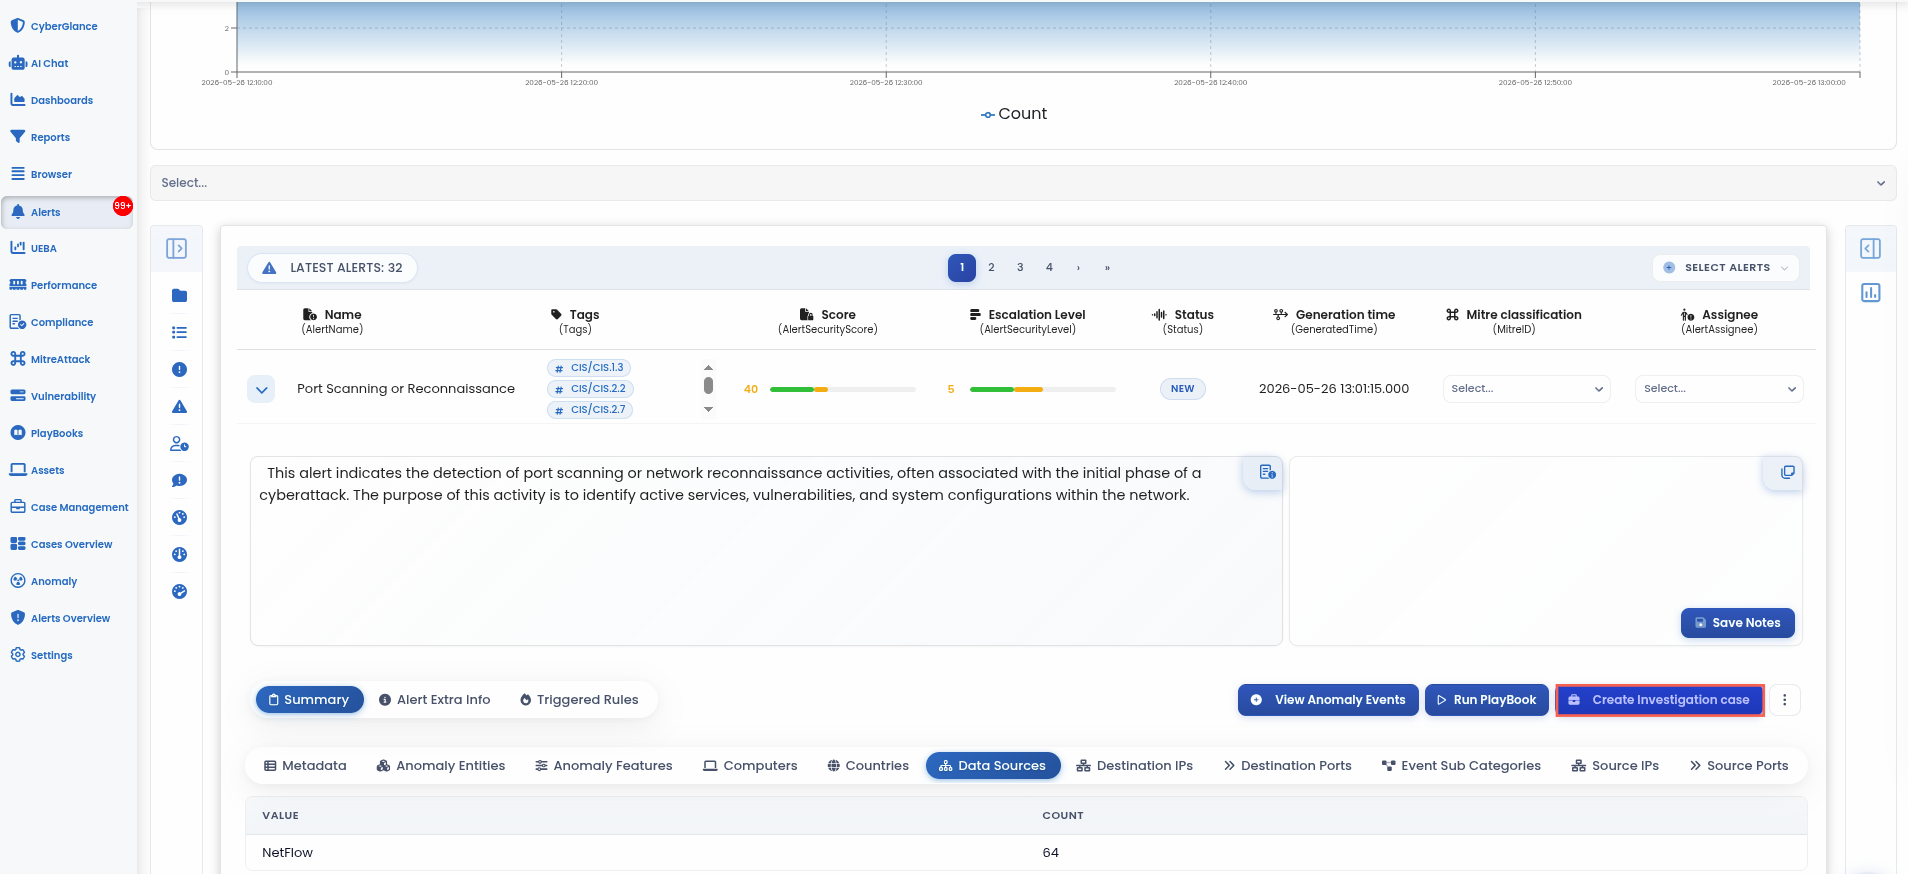
Task: Collapse the left panel toggle icon
Action: click(177, 248)
